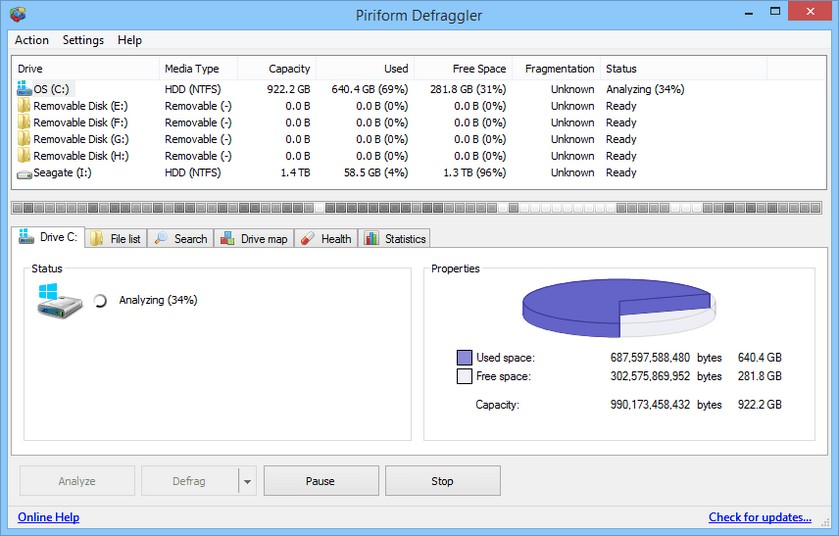Open the Help menu
This screenshot has width=839, height=536.
(x=129, y=40)
